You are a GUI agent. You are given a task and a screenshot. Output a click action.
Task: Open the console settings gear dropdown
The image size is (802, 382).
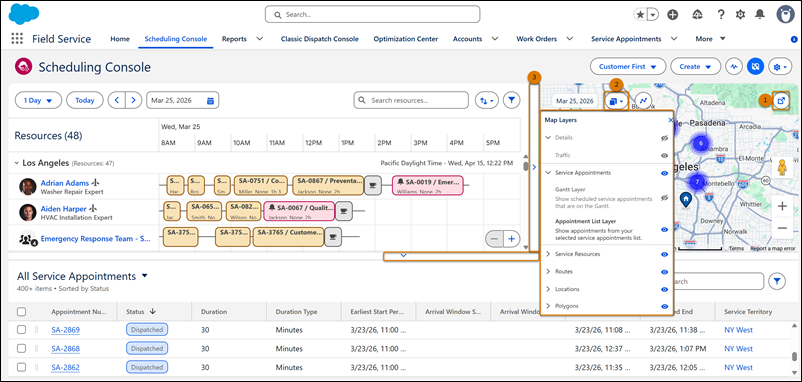pos(780,66)
